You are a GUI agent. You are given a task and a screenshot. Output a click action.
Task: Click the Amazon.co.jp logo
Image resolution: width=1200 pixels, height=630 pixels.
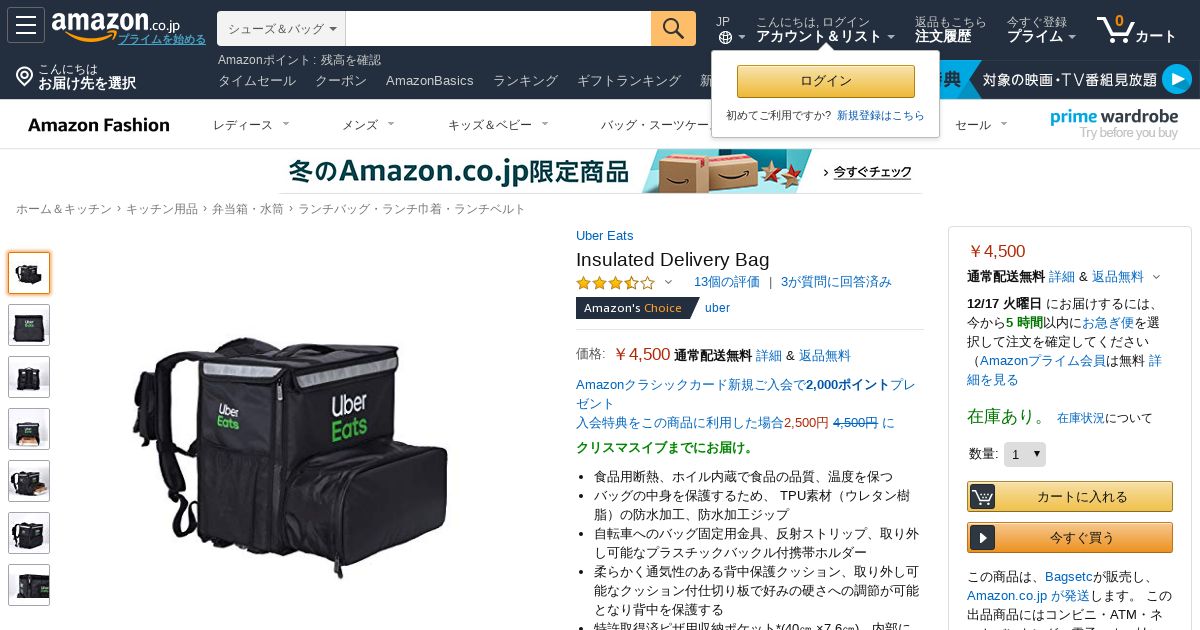tap(115, 25)
